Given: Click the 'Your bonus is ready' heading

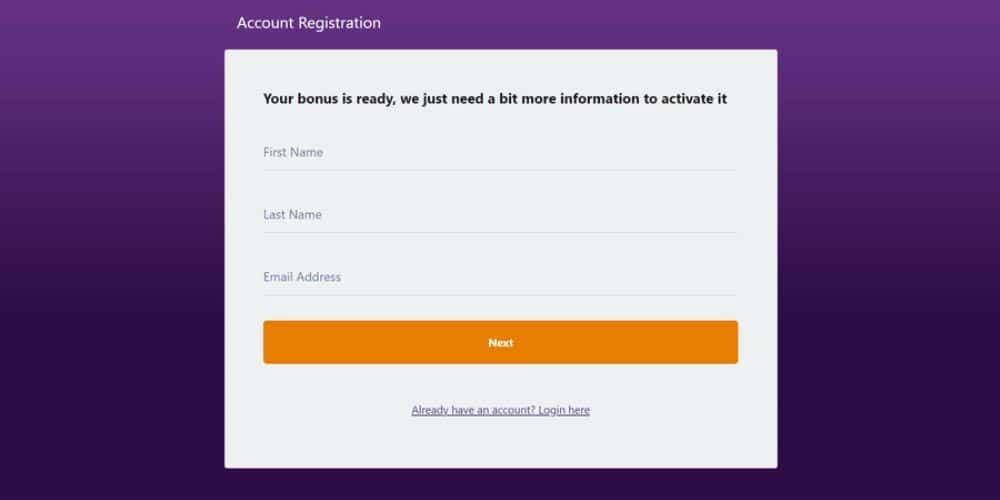Looking at the screenshot, I should pyautogui.click(x=494, y=99).
